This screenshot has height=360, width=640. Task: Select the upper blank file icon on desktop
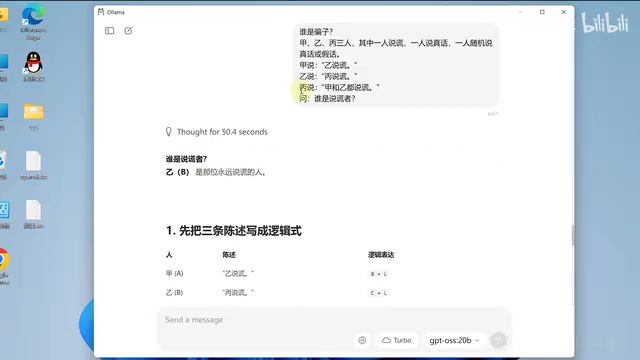[33, 165]
